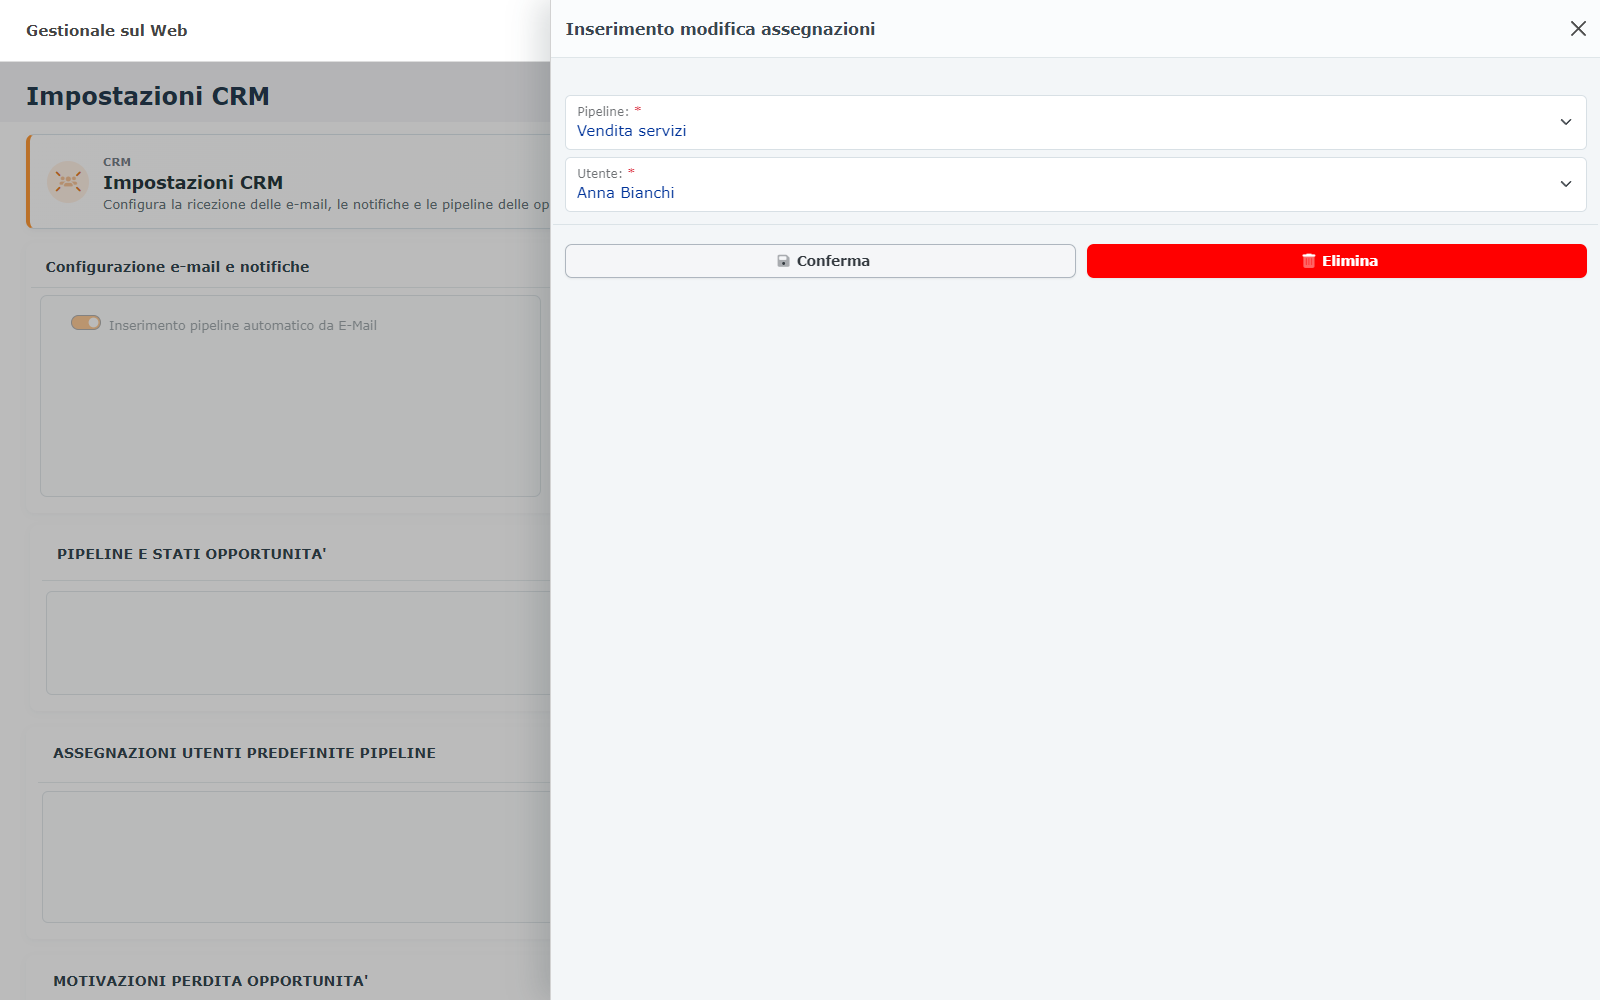Open ASSEGNAZIONI UTENTI PREDEFINITE PIPELINE section
1600x1000 pixels.
(244, 753)
